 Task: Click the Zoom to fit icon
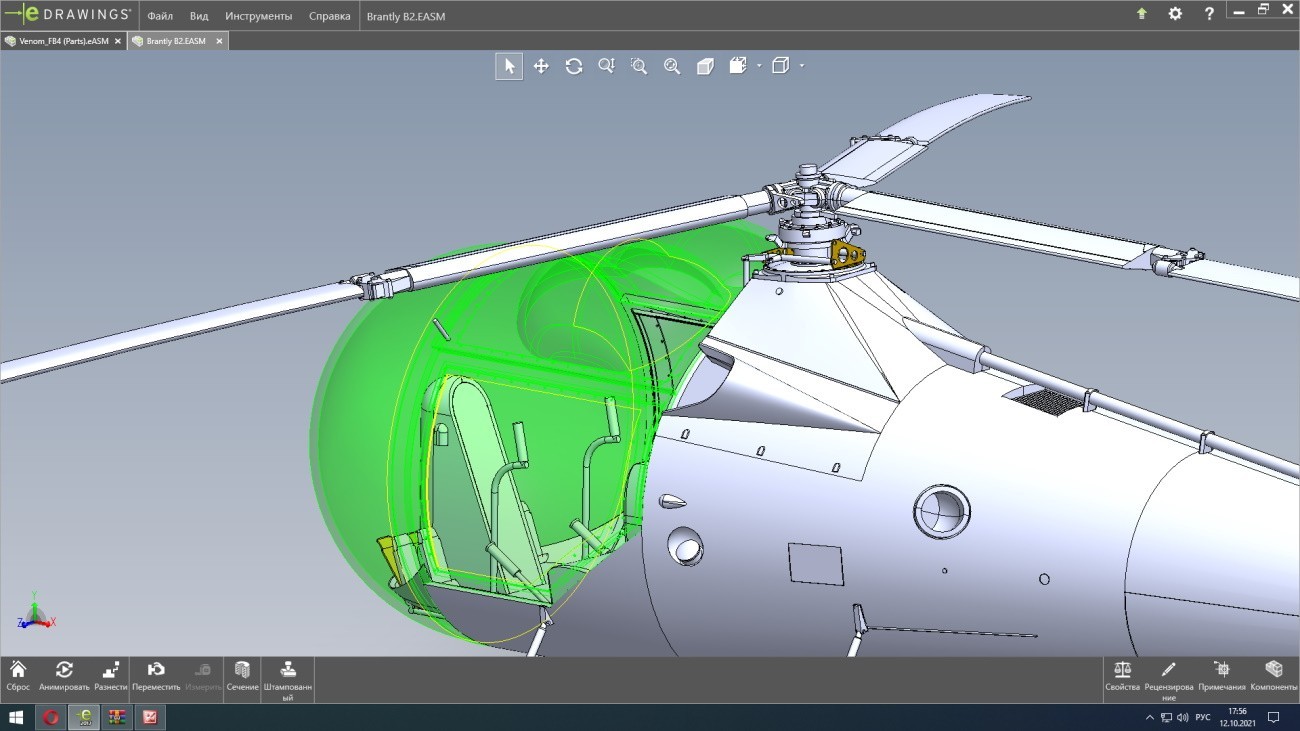[672, 66]
